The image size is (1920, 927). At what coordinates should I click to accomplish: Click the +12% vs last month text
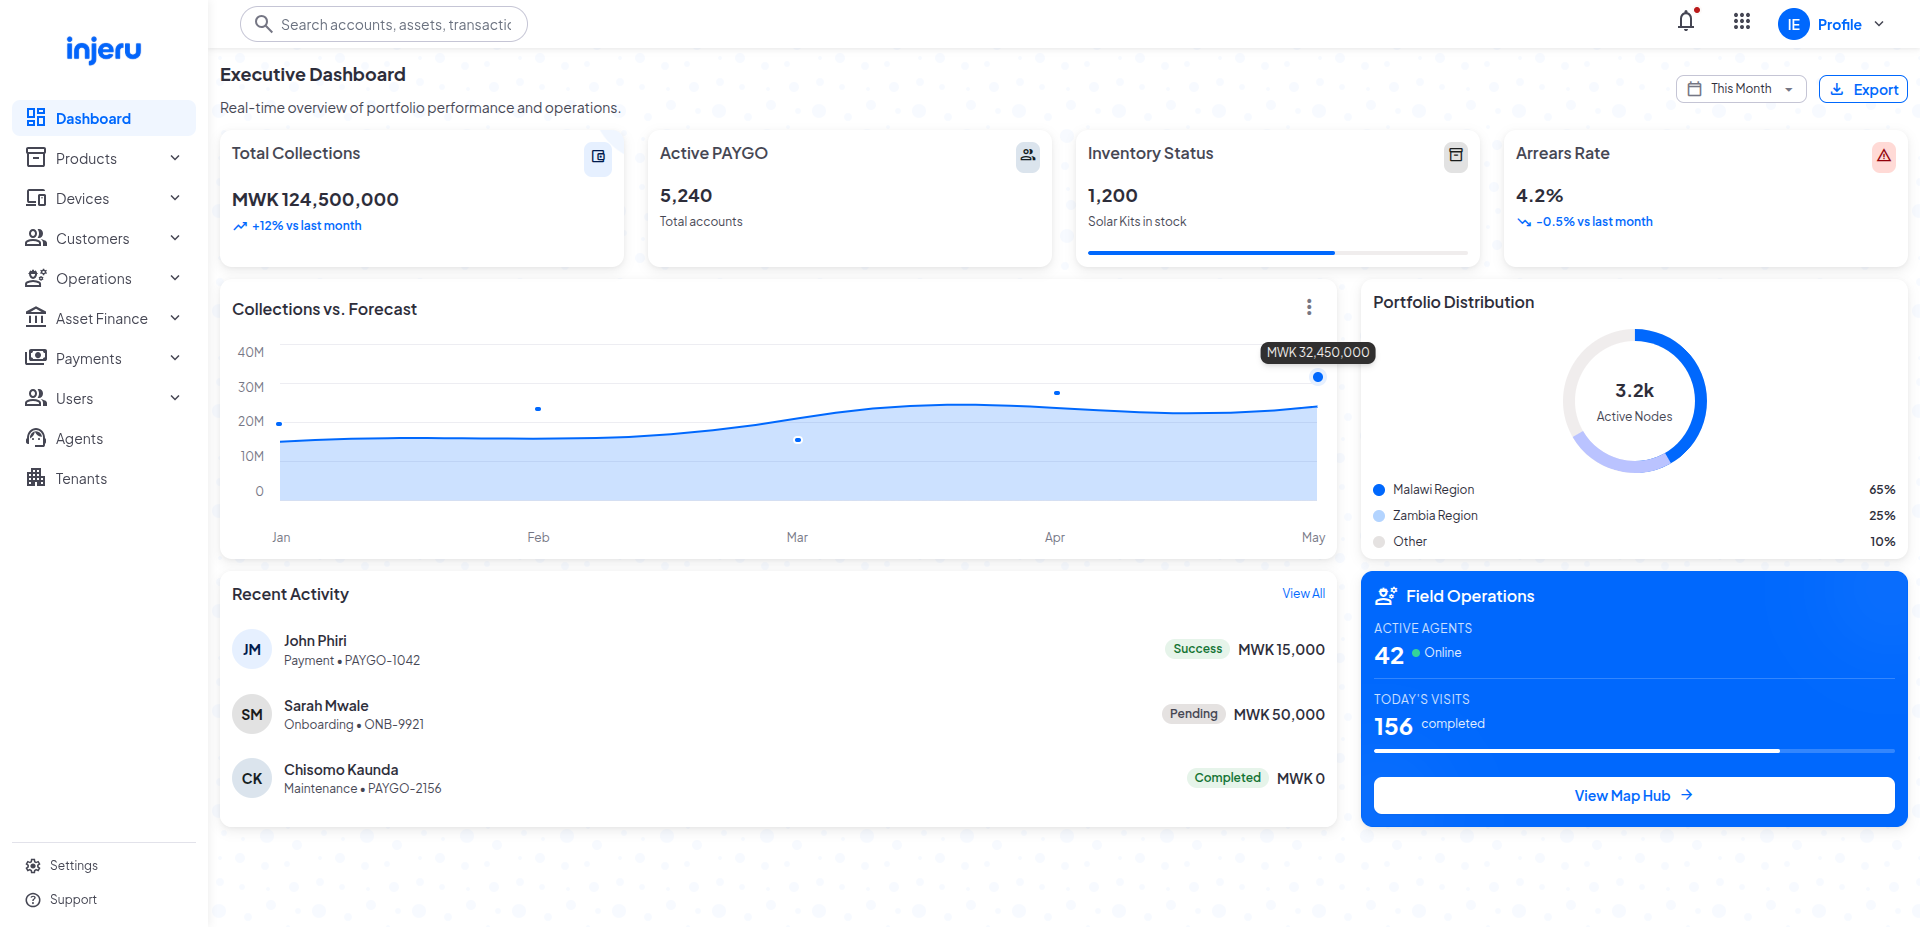point(307,226)
